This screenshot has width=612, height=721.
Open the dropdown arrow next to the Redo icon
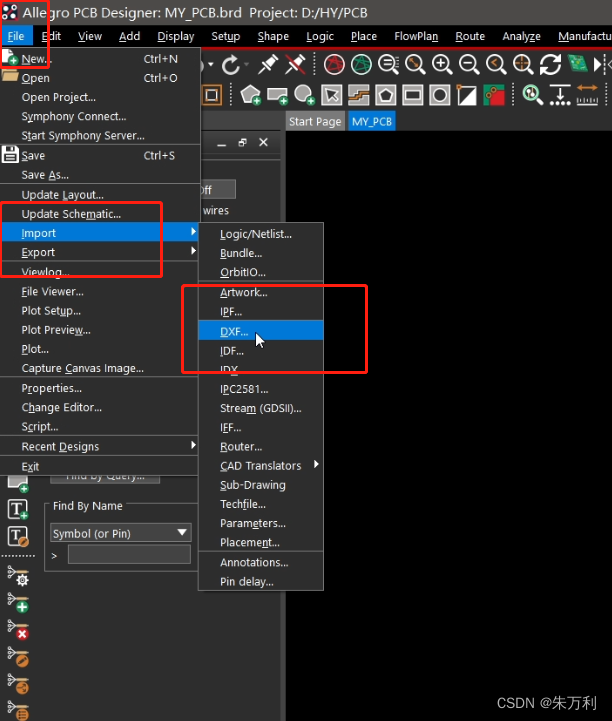pyautogui.click(x=246, y=64)
